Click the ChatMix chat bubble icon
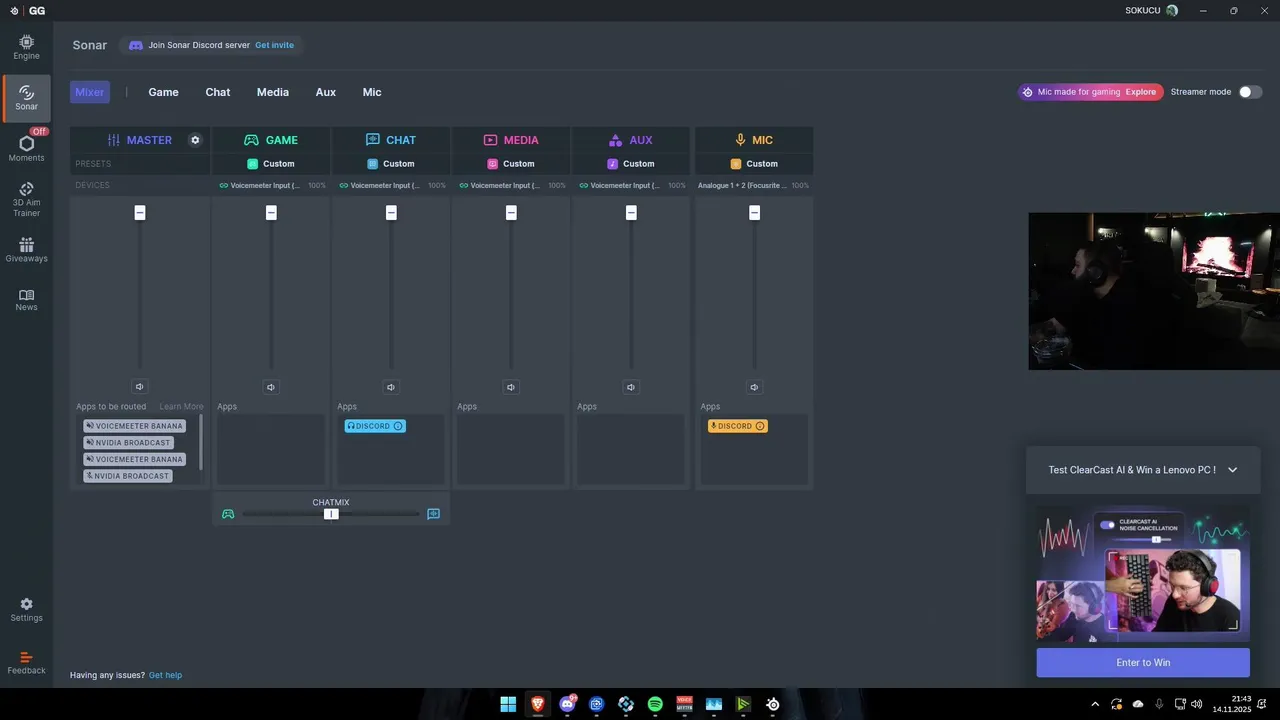Image resolution: width=1280 pixels, height=720 pixels. point(433,514)
